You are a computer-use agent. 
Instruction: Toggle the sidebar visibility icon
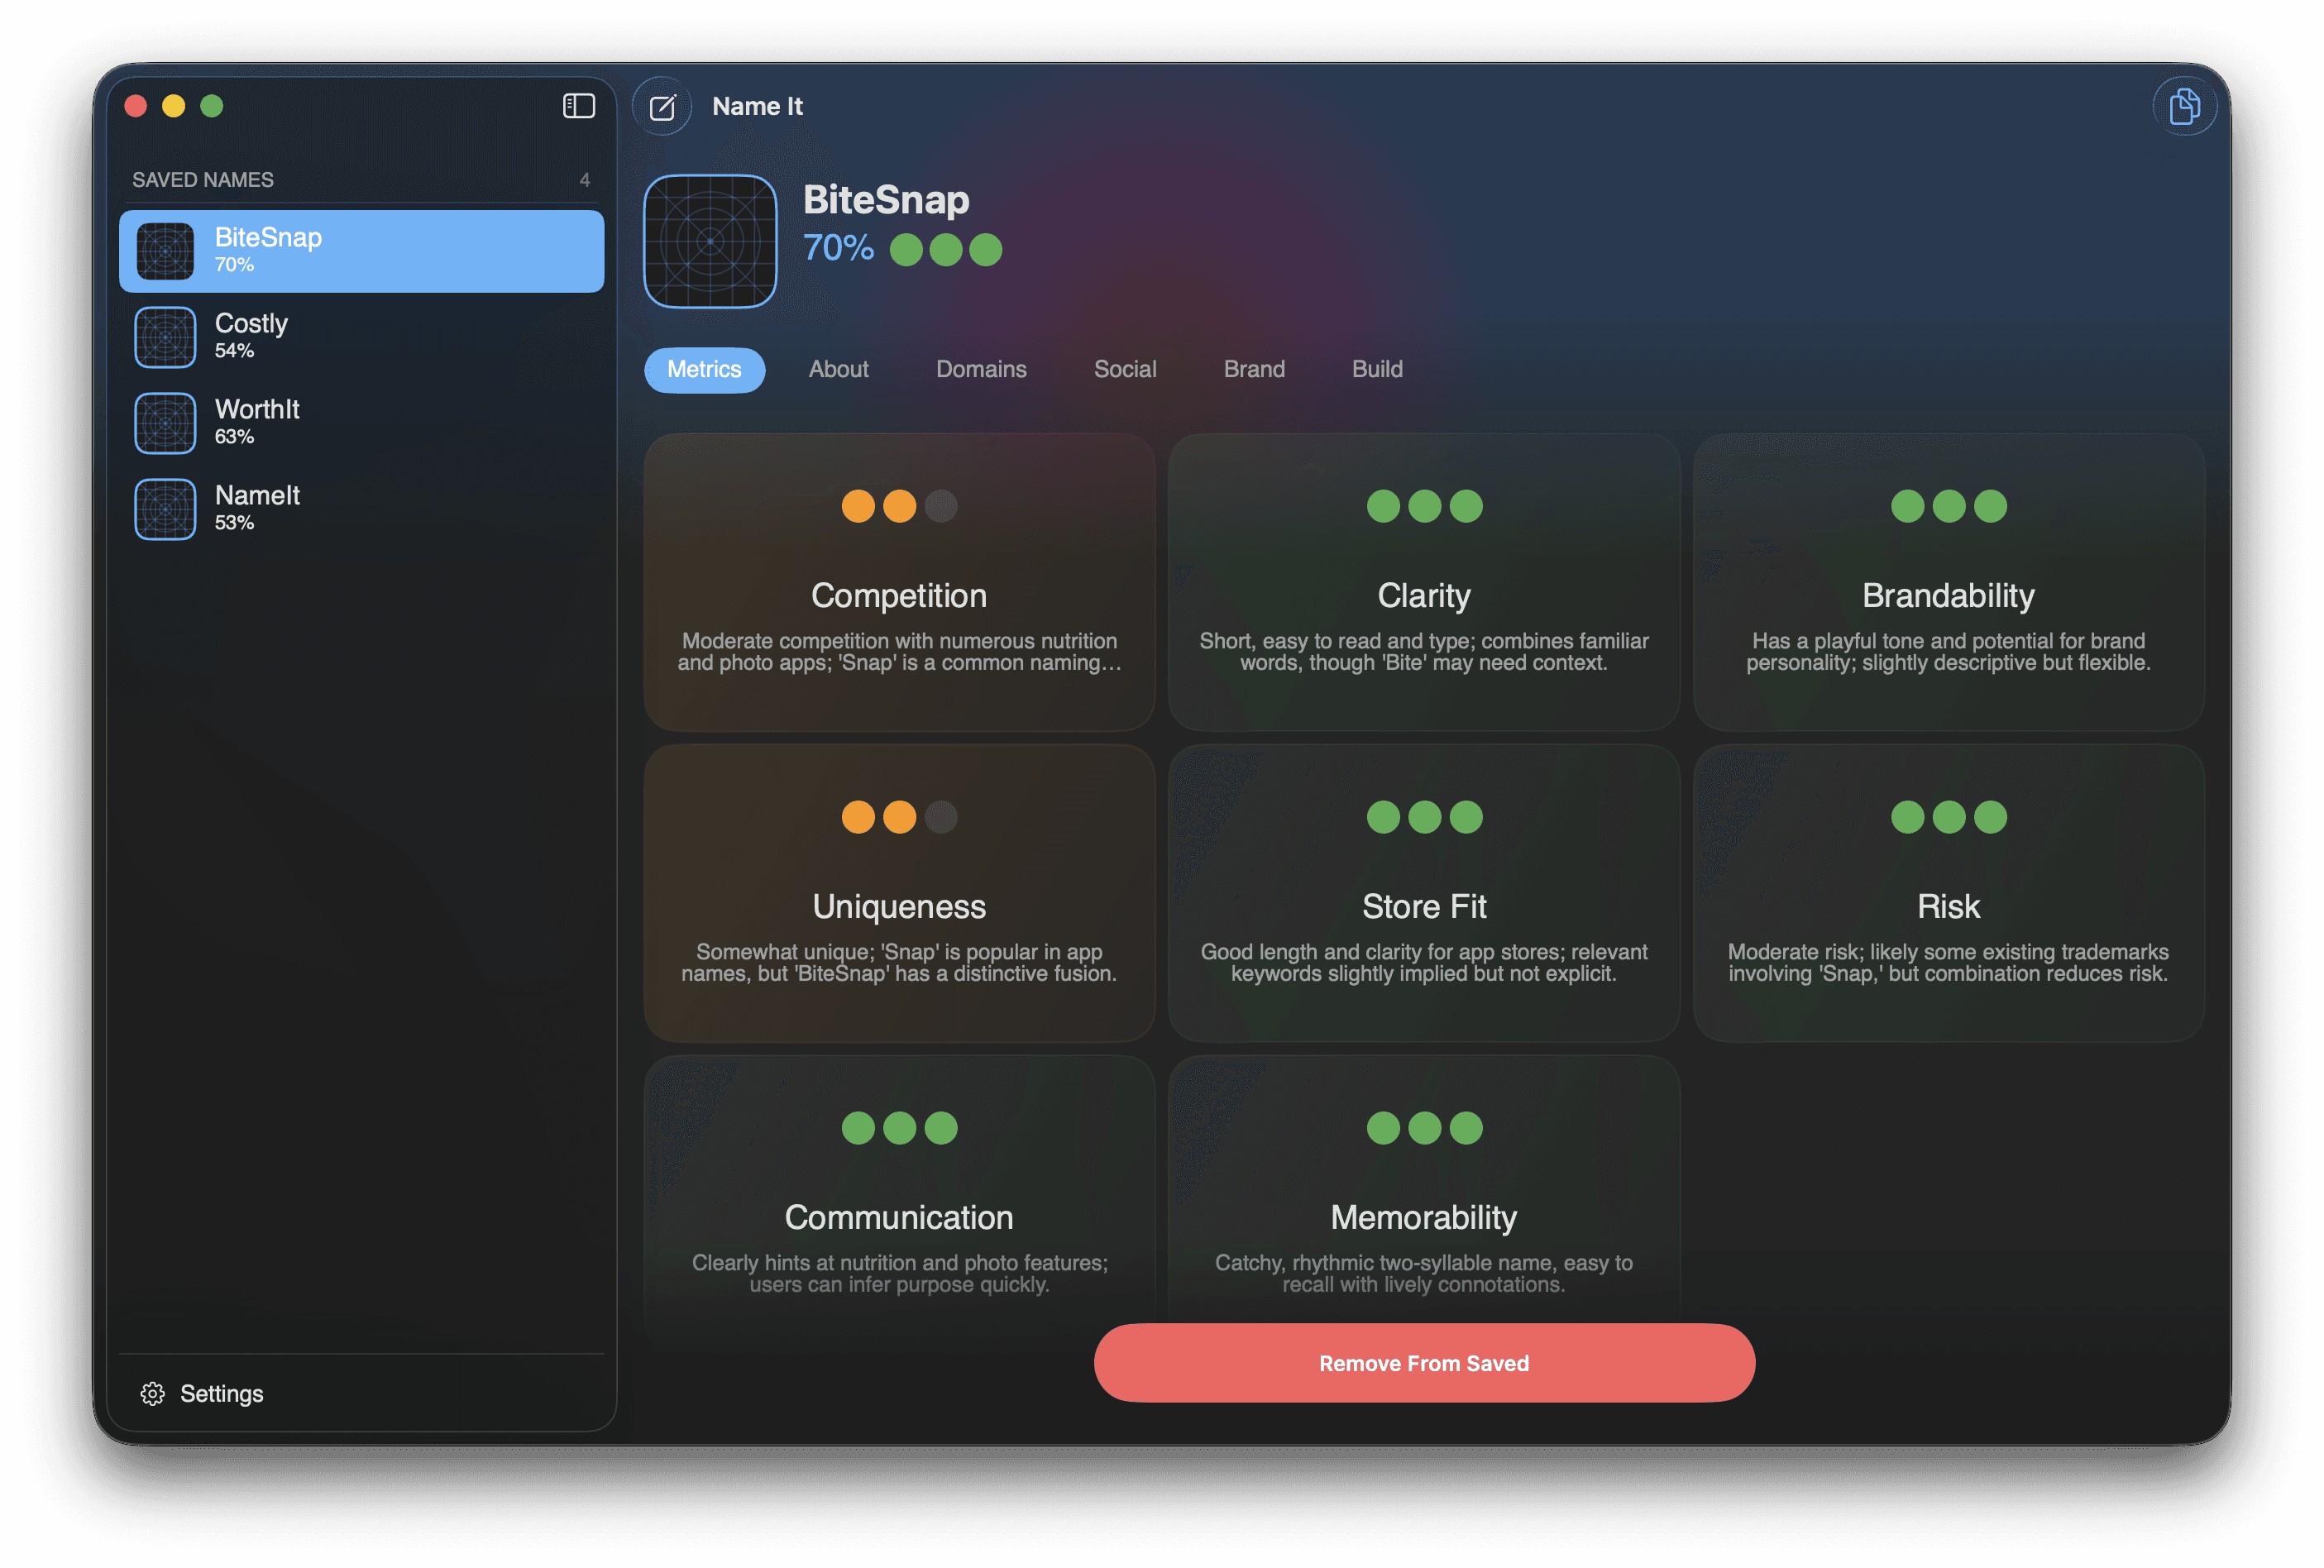(x=578, y=106)
